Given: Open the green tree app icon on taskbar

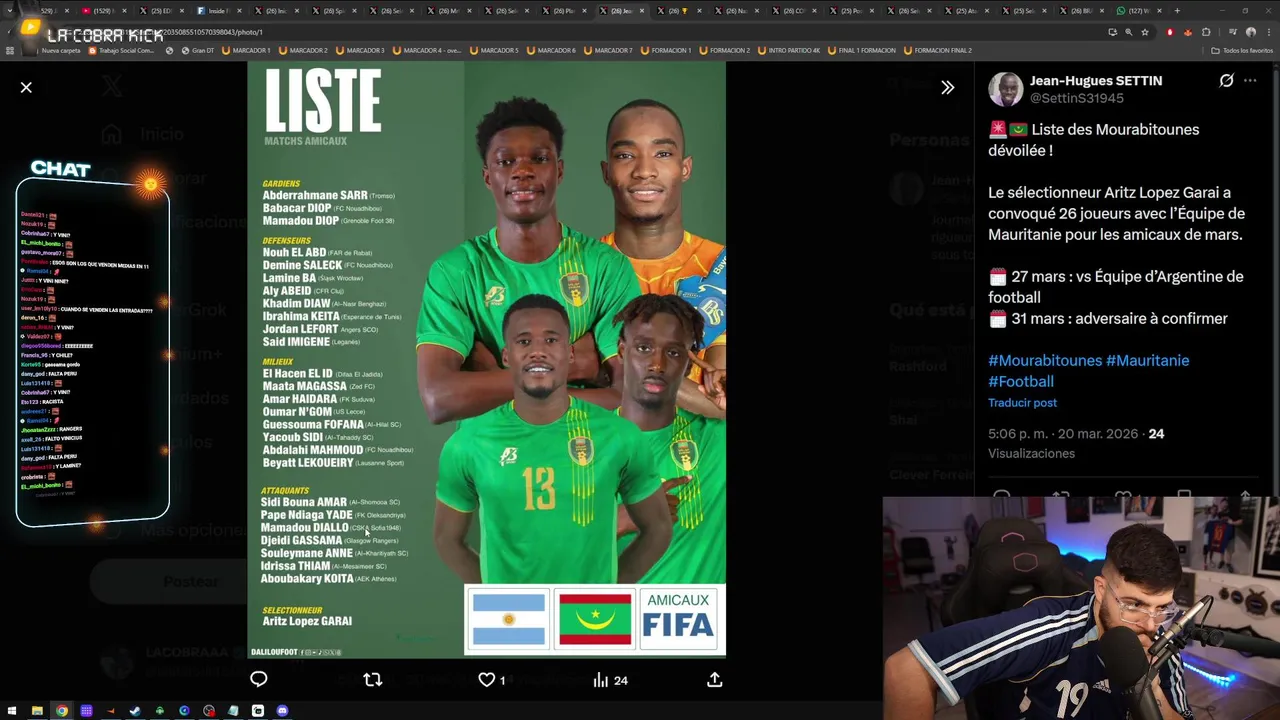Looking at the screenshot, I should coord(160,711).
